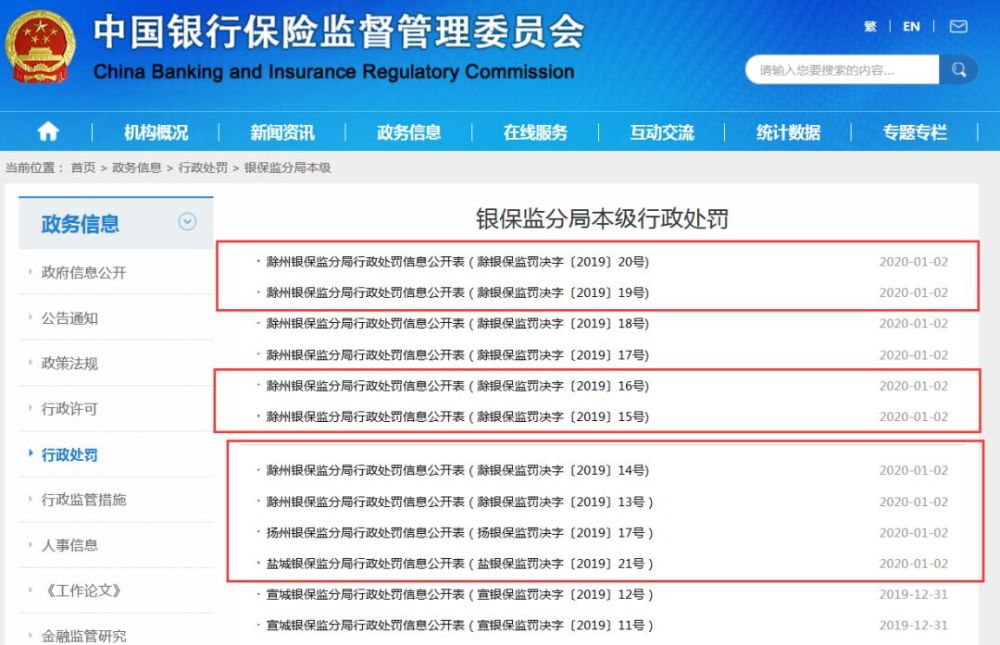Click the national emblem logo
The width and height of the screenshot is (1000, 645).
click(x=40, y=47)
